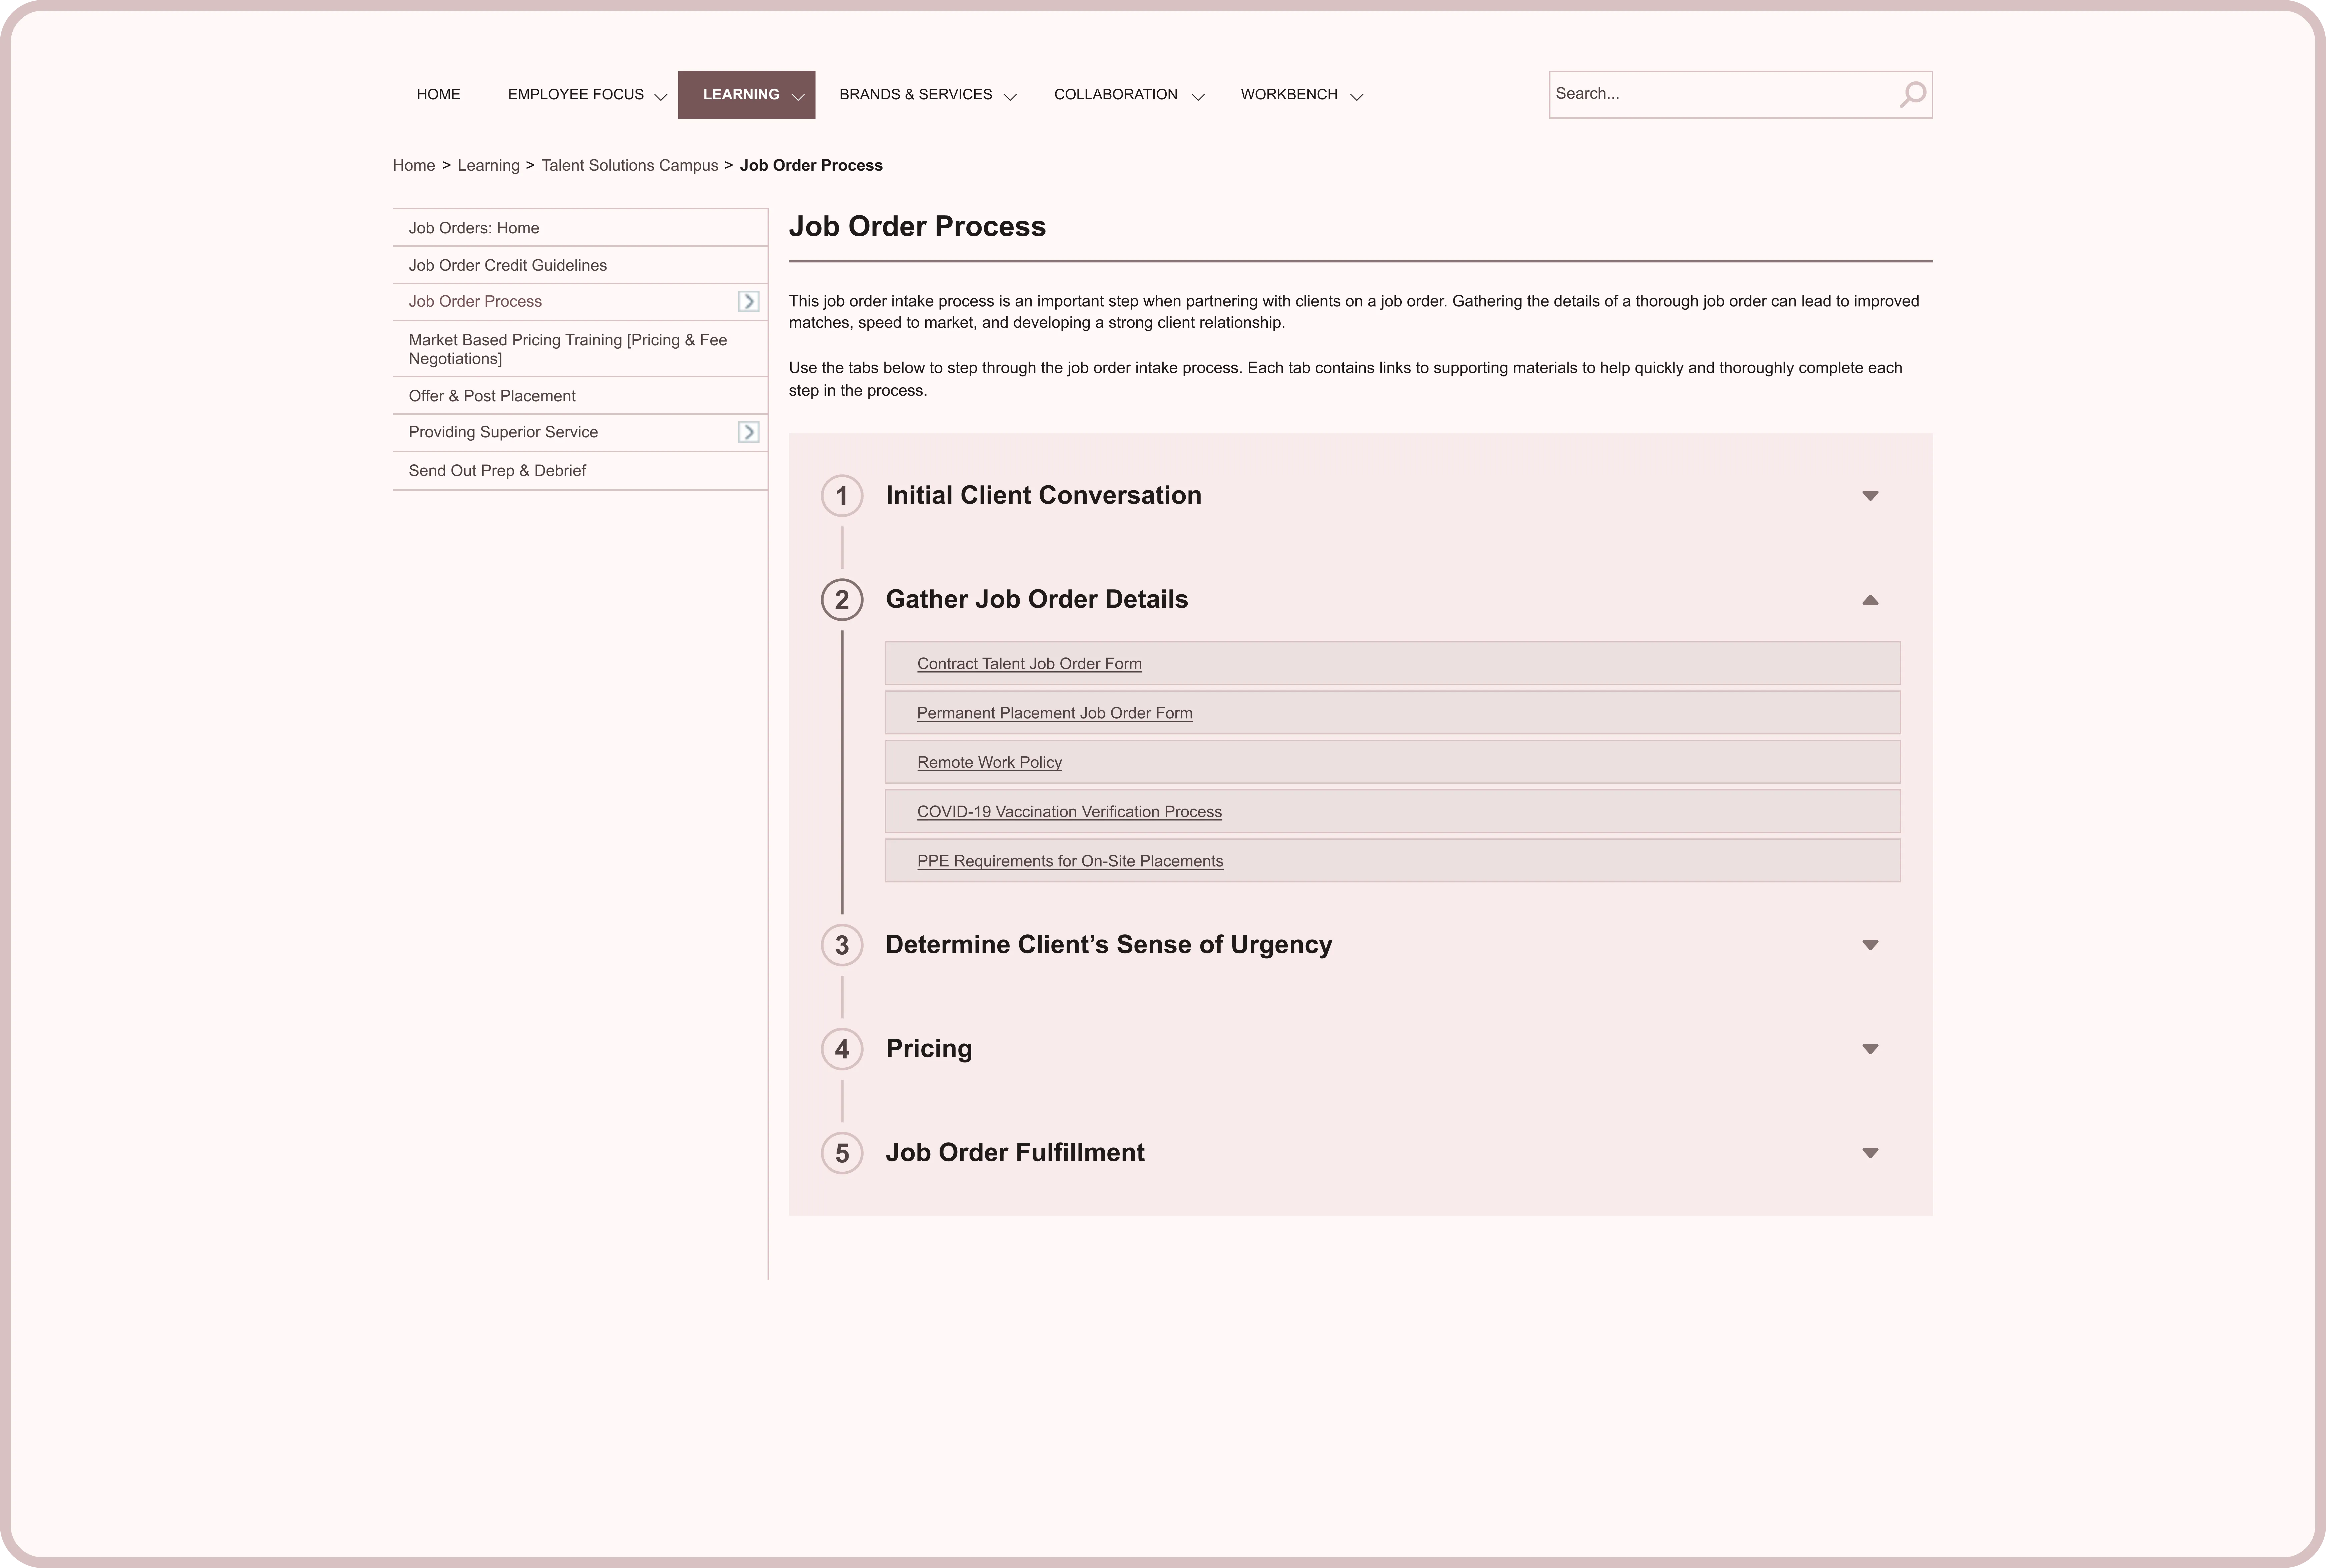Click step 3 circle icon
This screenshot has height=1568, width=2326.
(x=842, y=945)
